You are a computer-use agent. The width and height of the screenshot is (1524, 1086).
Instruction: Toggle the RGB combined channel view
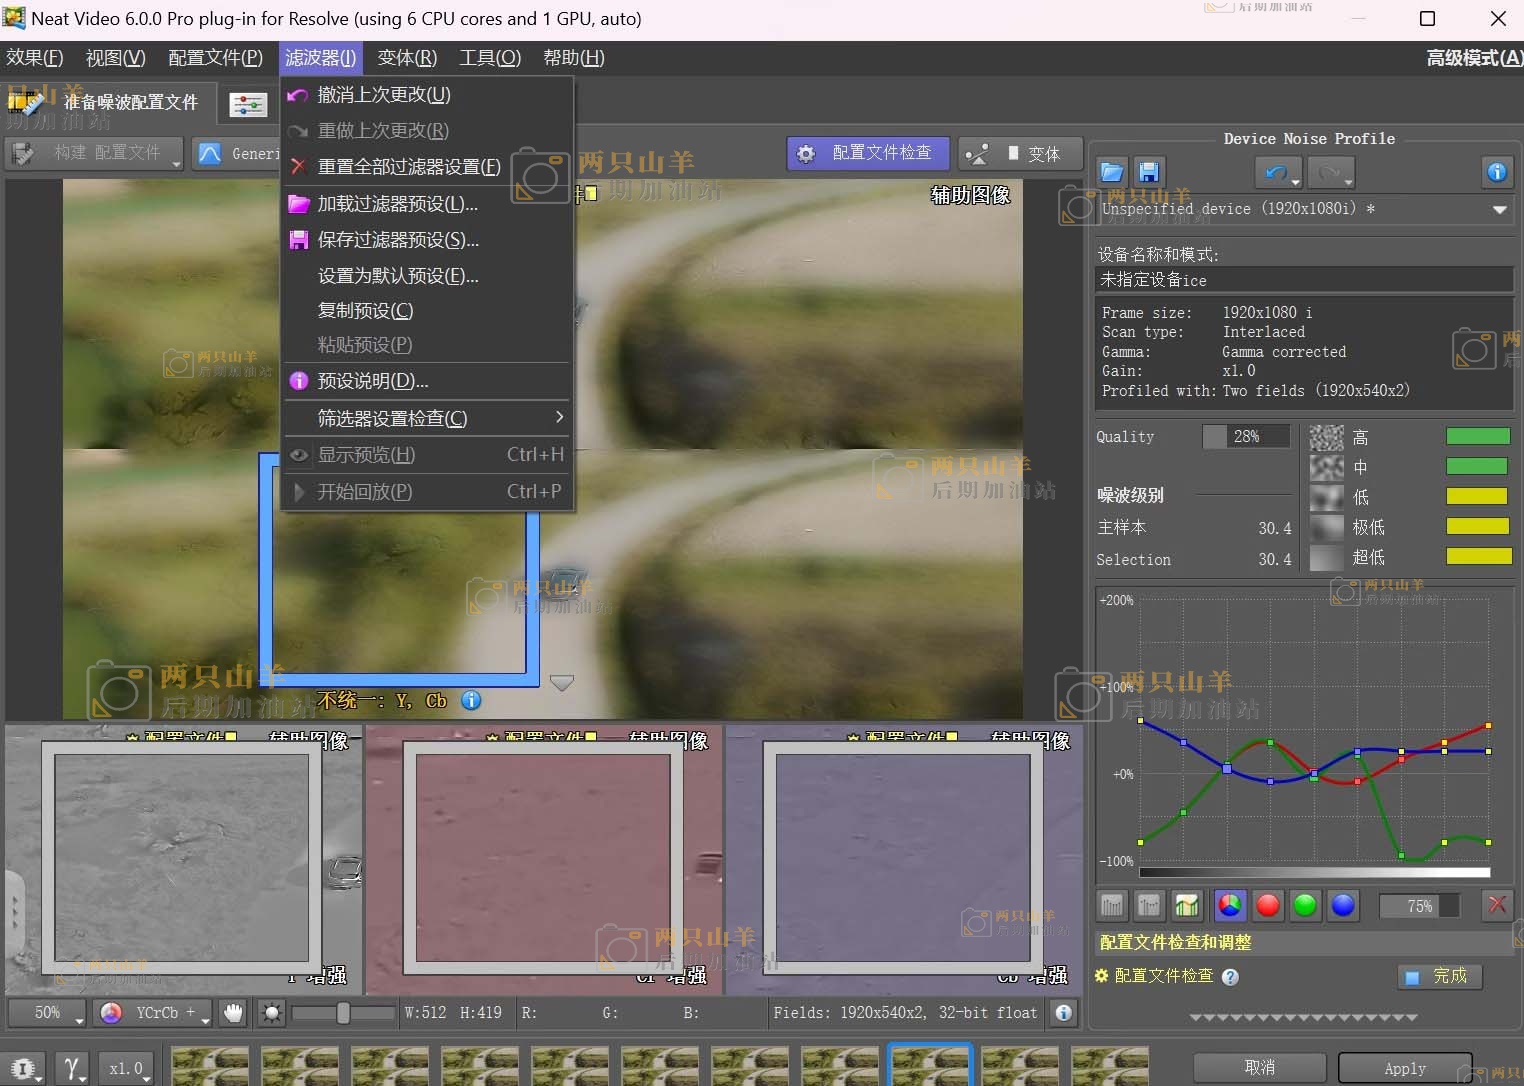point(1230,905)
